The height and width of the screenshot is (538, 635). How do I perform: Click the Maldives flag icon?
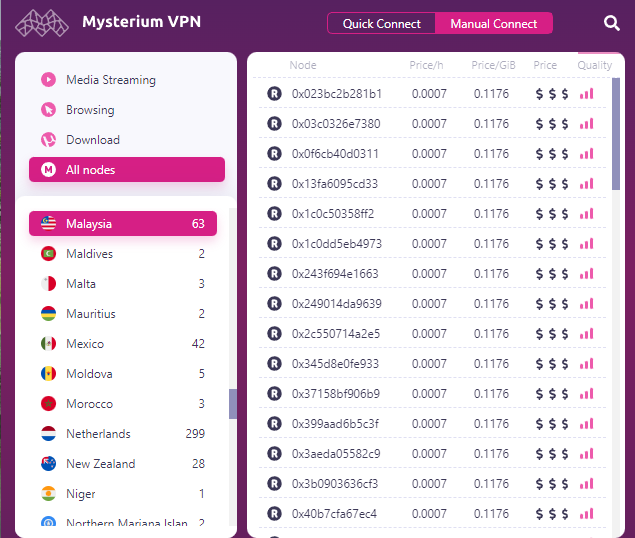click(x=49, y=254)
